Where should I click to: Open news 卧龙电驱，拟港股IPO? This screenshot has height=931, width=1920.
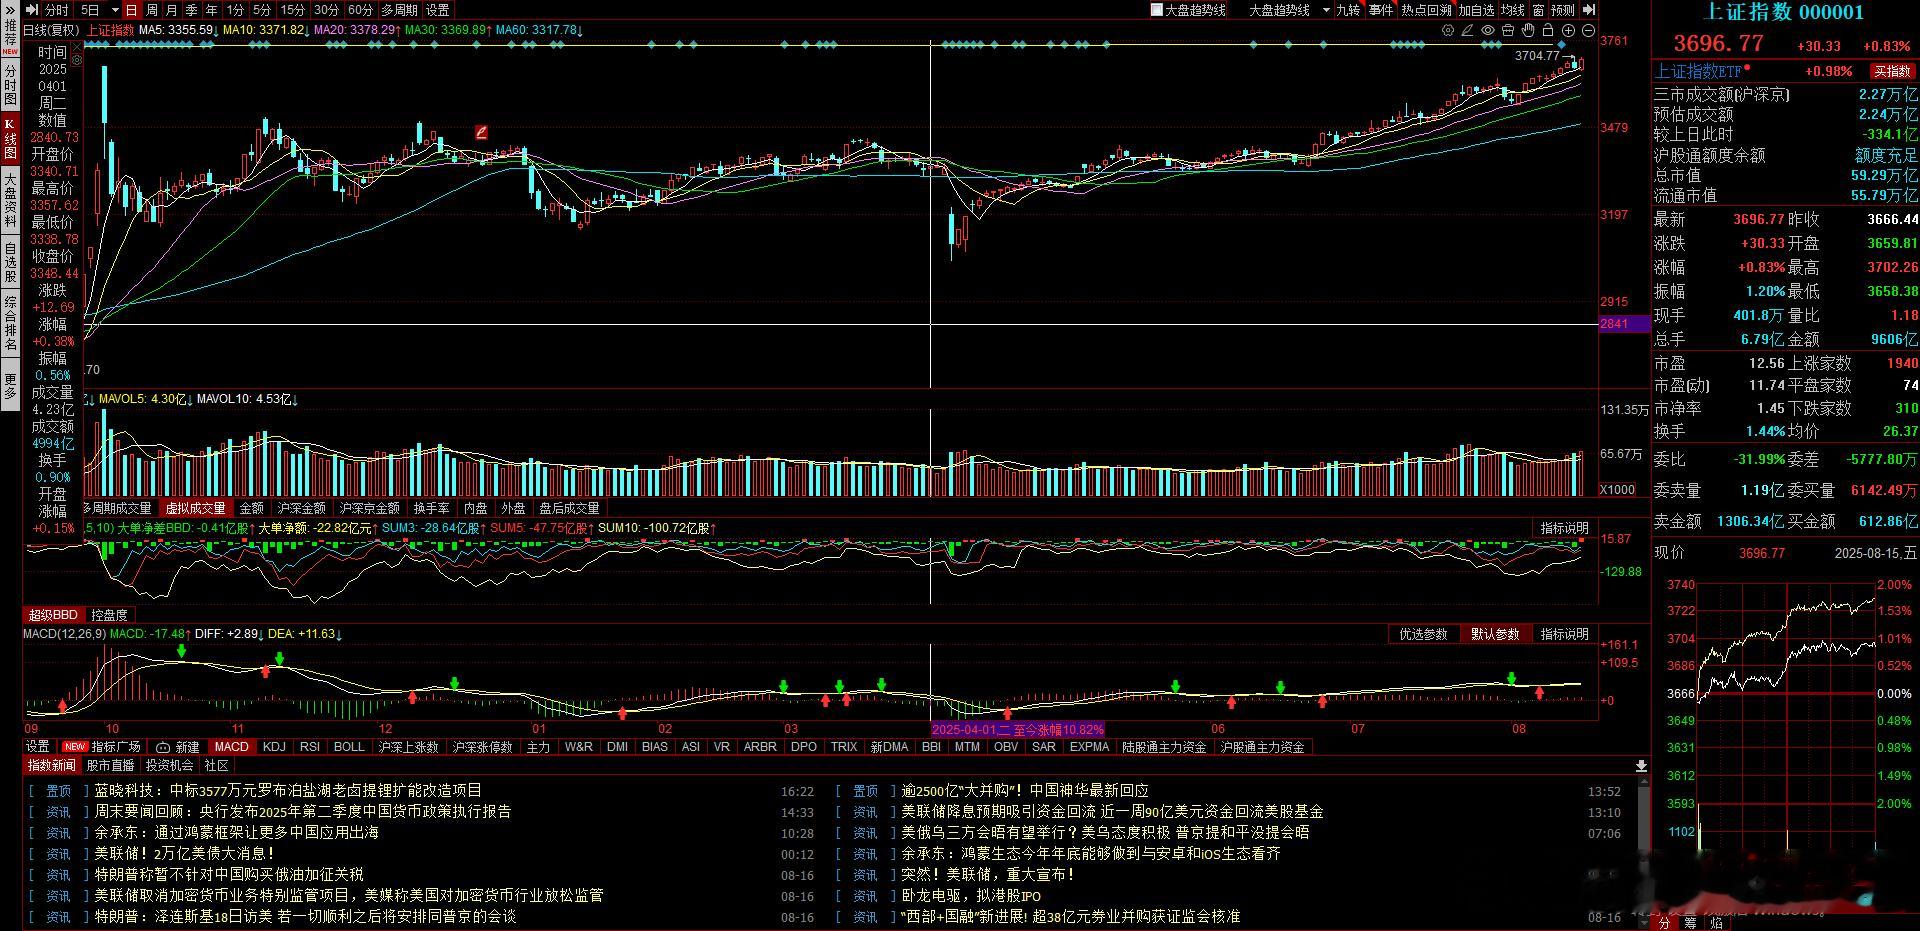971,896
